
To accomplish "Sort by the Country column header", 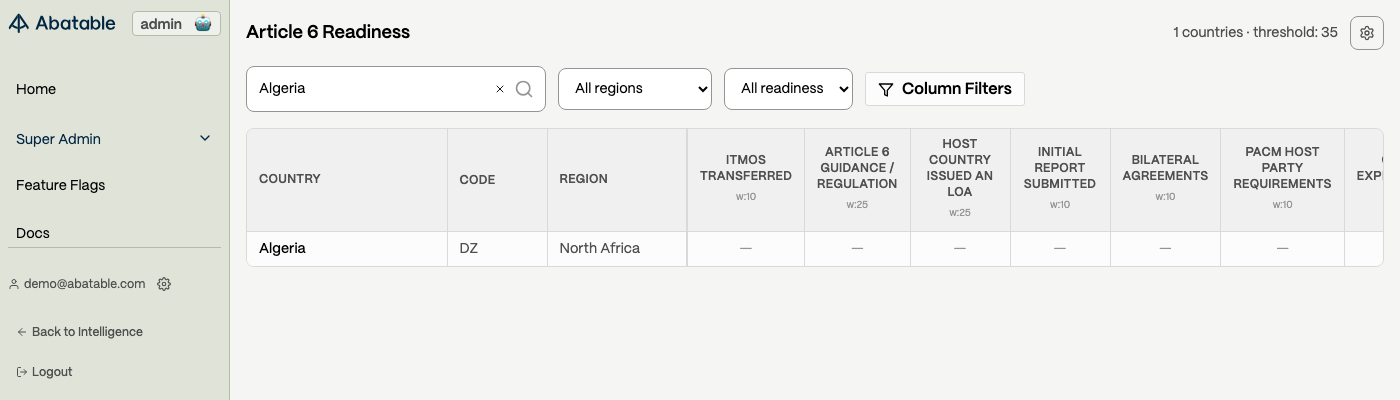I will point(290,179).
